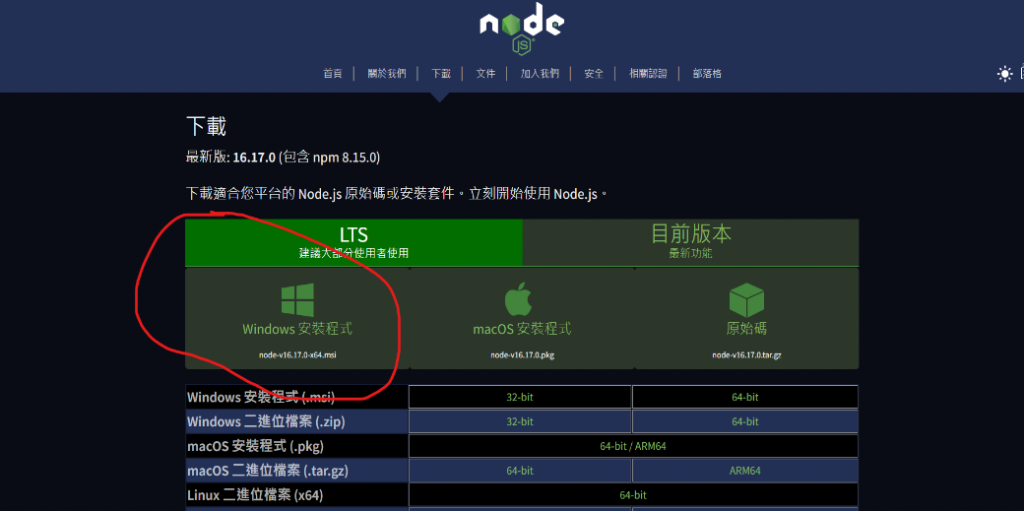Toggle the light/dark theme sun icon
Image resolution: width=1024 pixels, height=511 pixels.
[1004, 74]
